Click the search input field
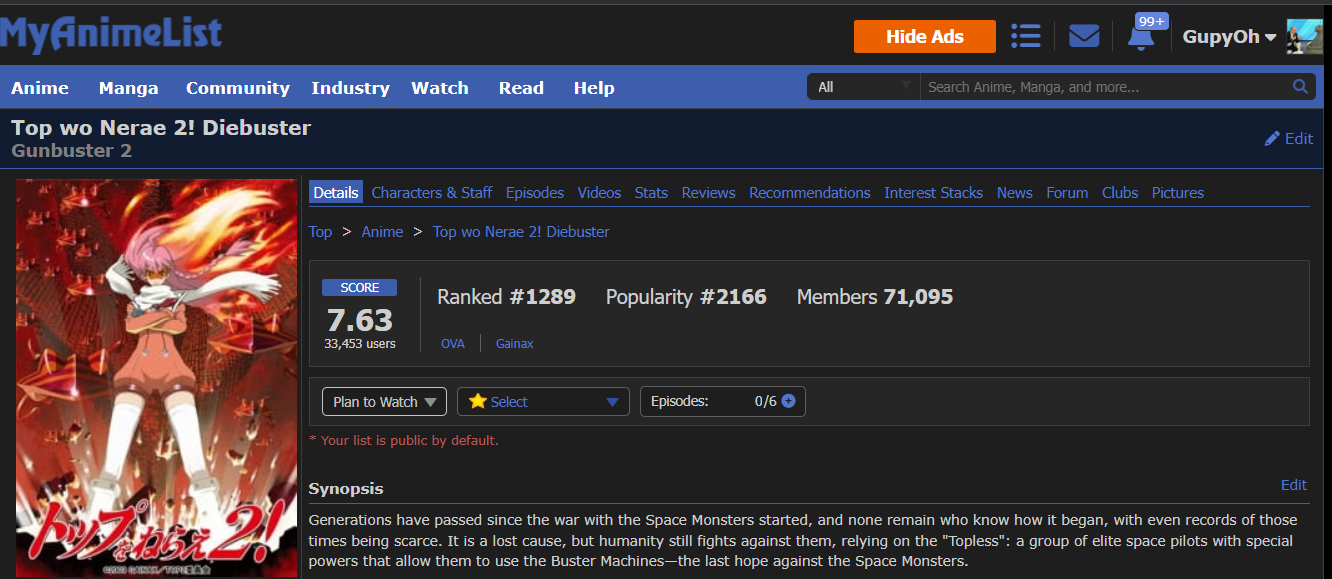Image resolution: width=1332 pixels, height=579 pixels. pos(1105,87)
